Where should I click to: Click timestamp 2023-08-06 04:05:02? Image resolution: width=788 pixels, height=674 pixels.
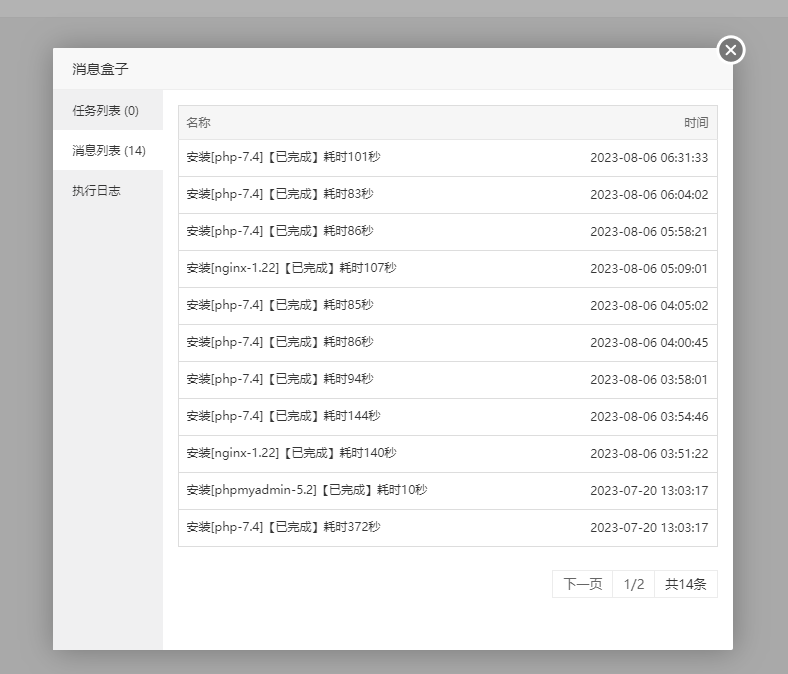649,306
